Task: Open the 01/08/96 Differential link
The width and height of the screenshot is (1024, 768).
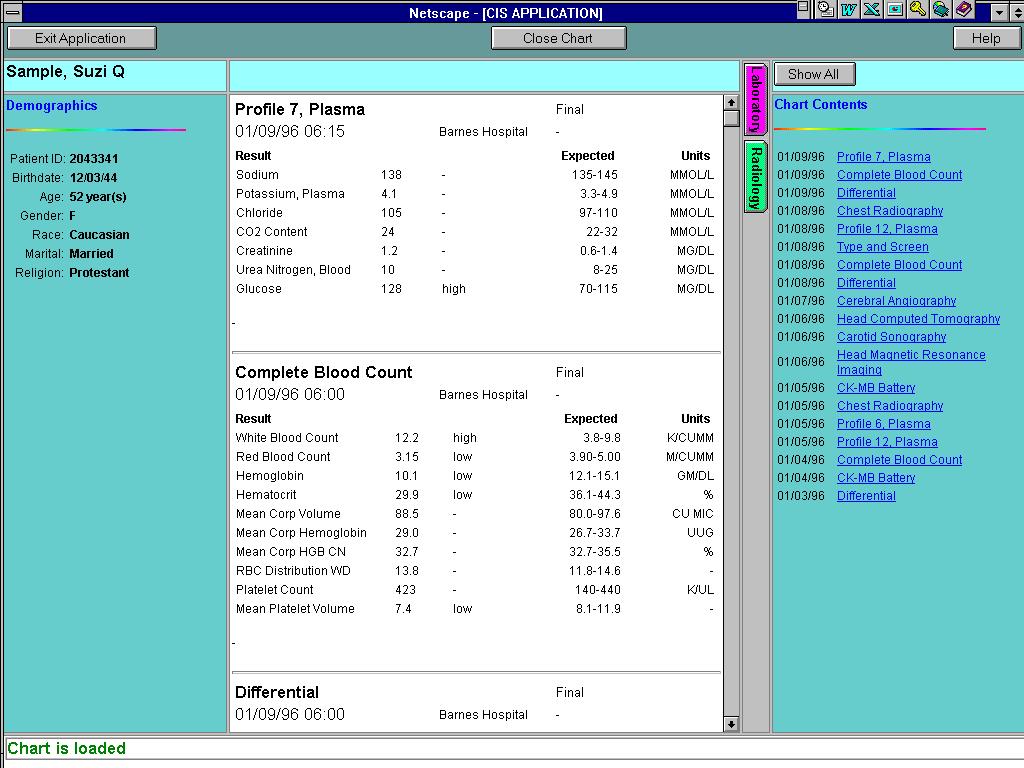Action: (x=866, y=283)
